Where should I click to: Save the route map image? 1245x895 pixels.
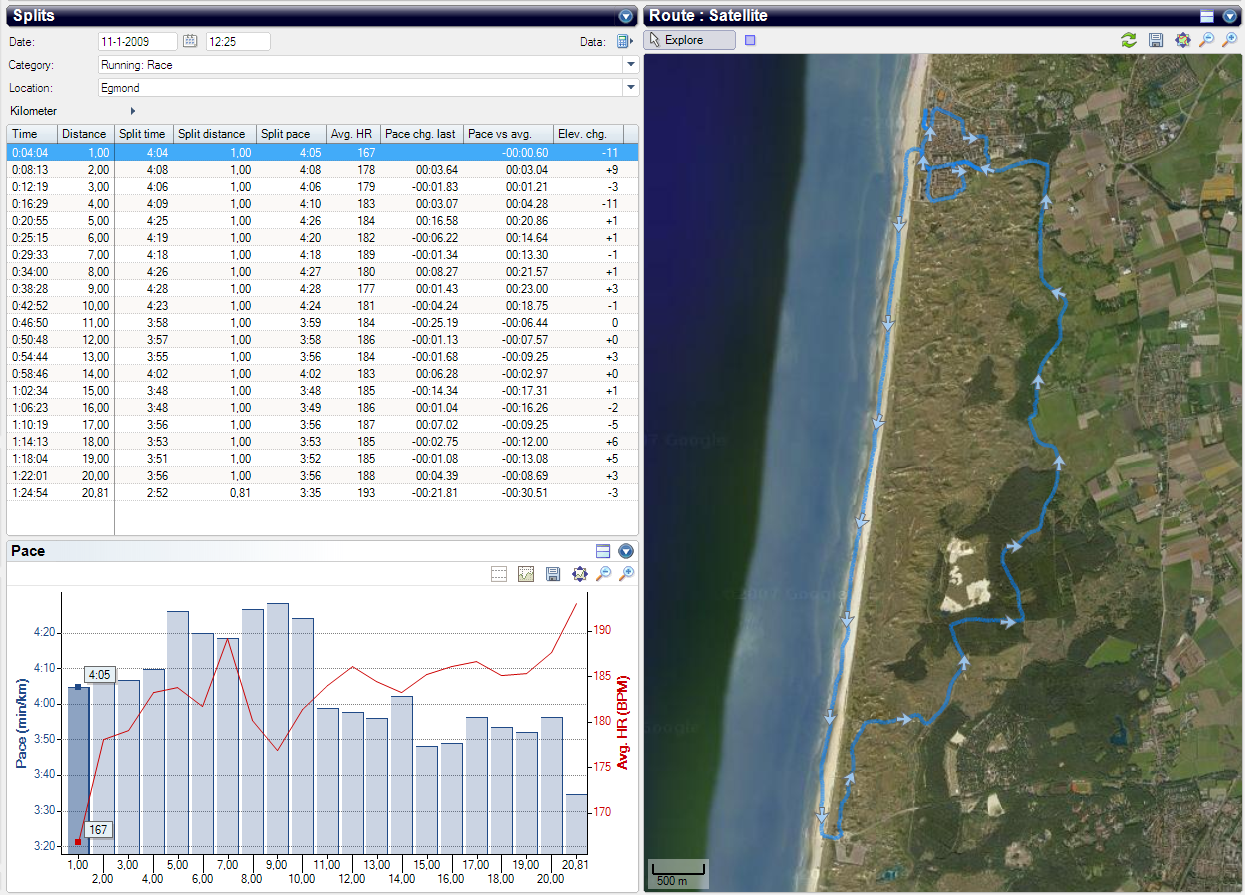(1156, 40)
